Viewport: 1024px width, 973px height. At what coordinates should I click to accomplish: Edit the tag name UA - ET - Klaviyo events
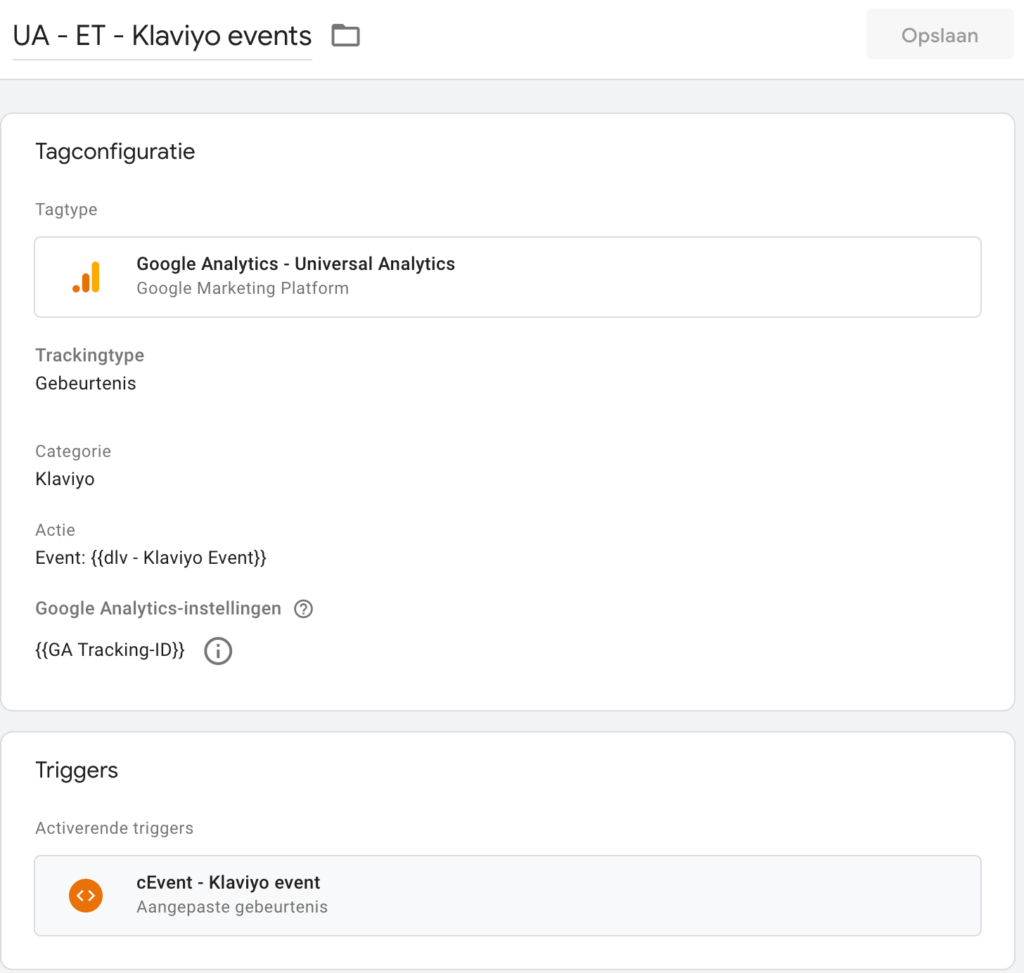(x=162, y=37)
